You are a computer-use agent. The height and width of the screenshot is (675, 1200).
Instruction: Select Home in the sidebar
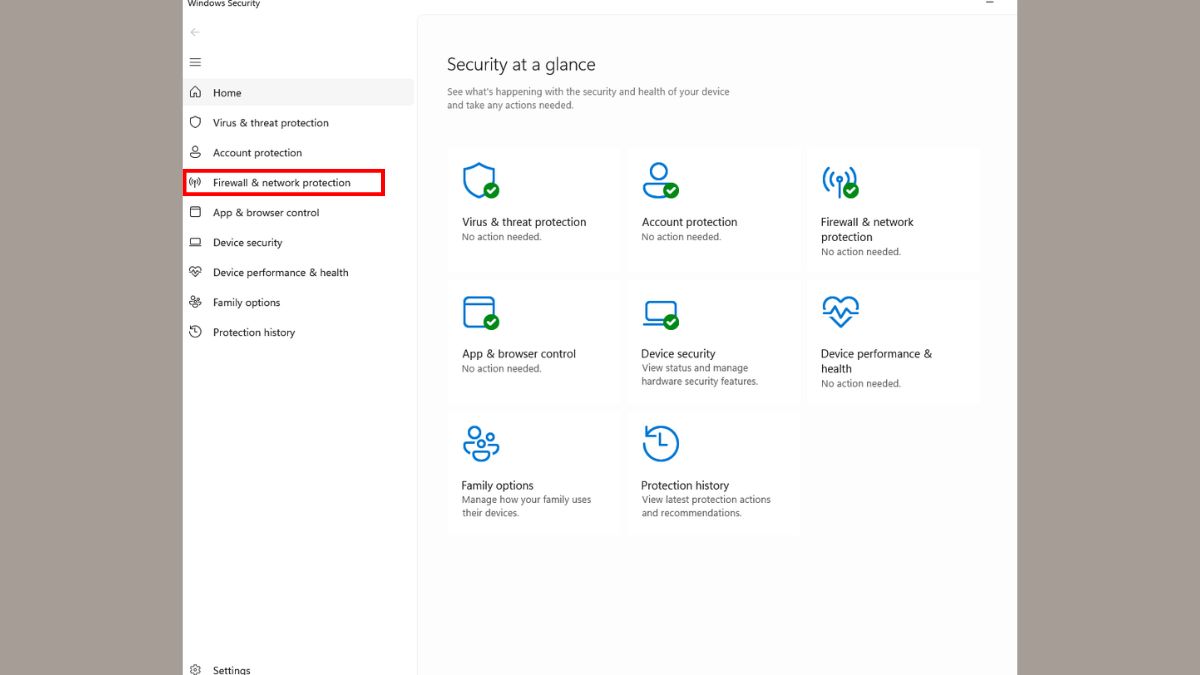coord(299,92)
